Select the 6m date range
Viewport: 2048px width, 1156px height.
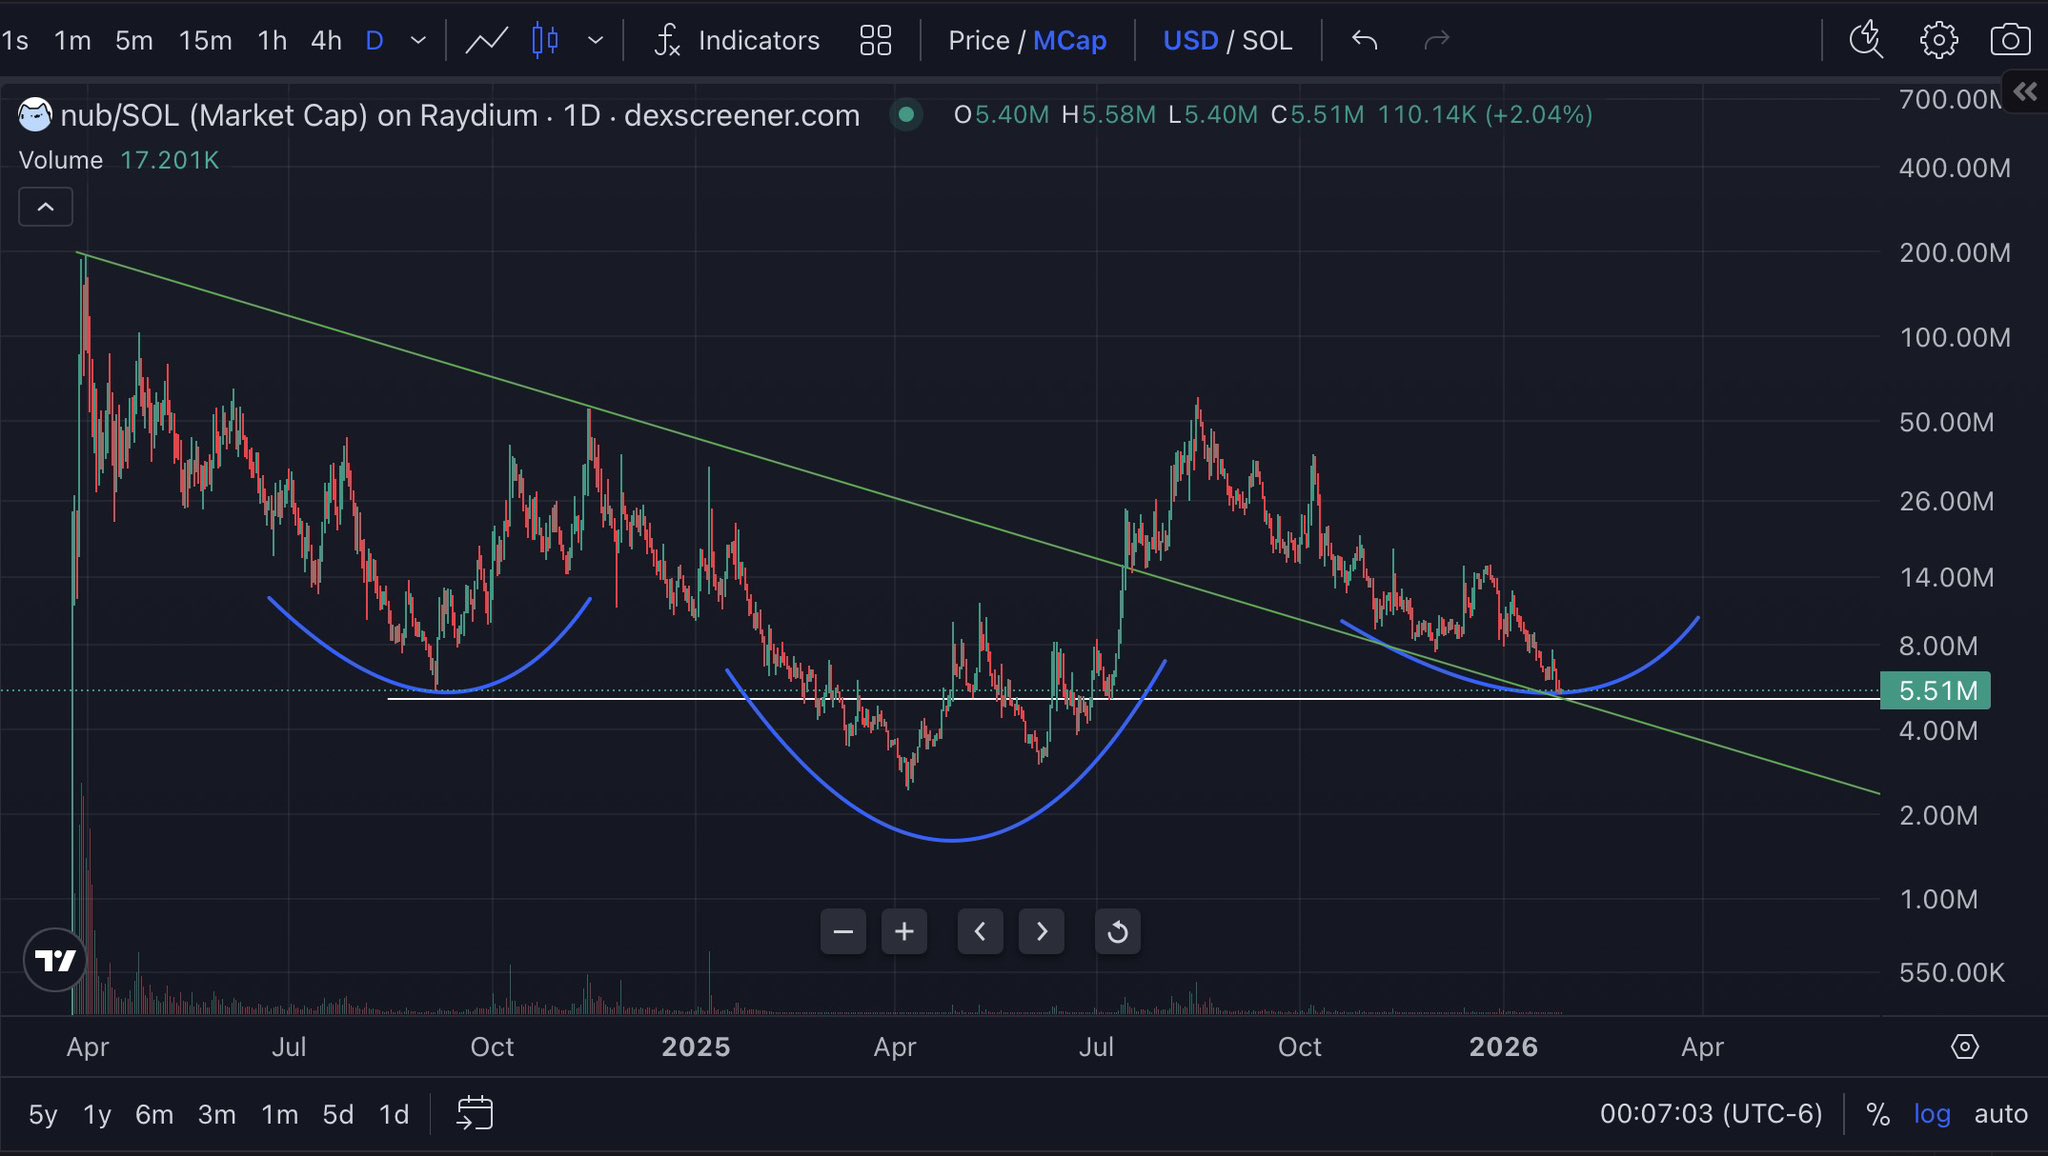[x=154, y=1114]
